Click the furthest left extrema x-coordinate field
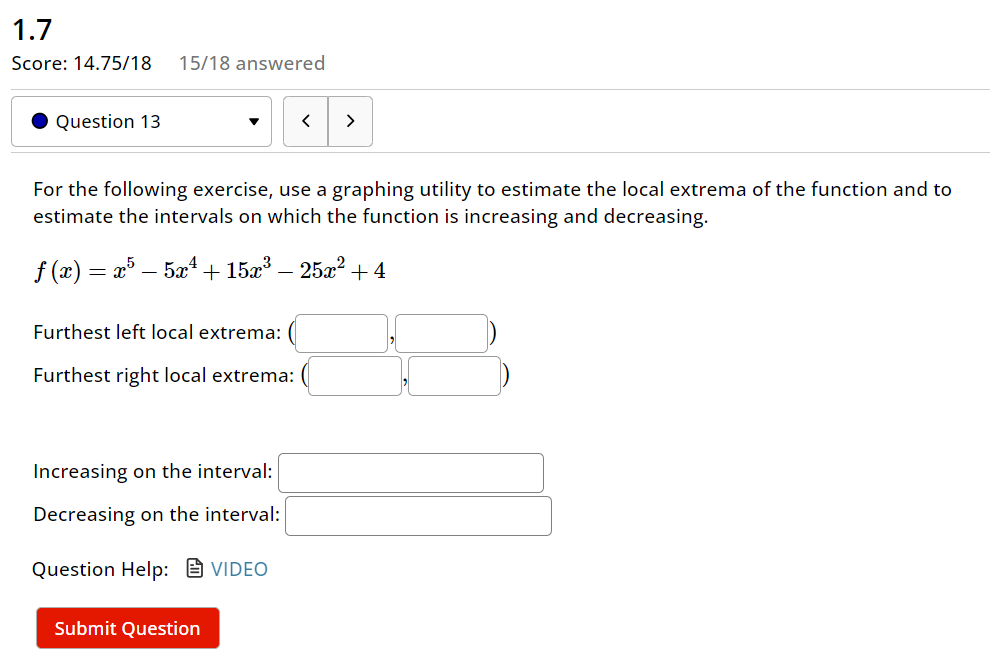 (x=341, y=333)
